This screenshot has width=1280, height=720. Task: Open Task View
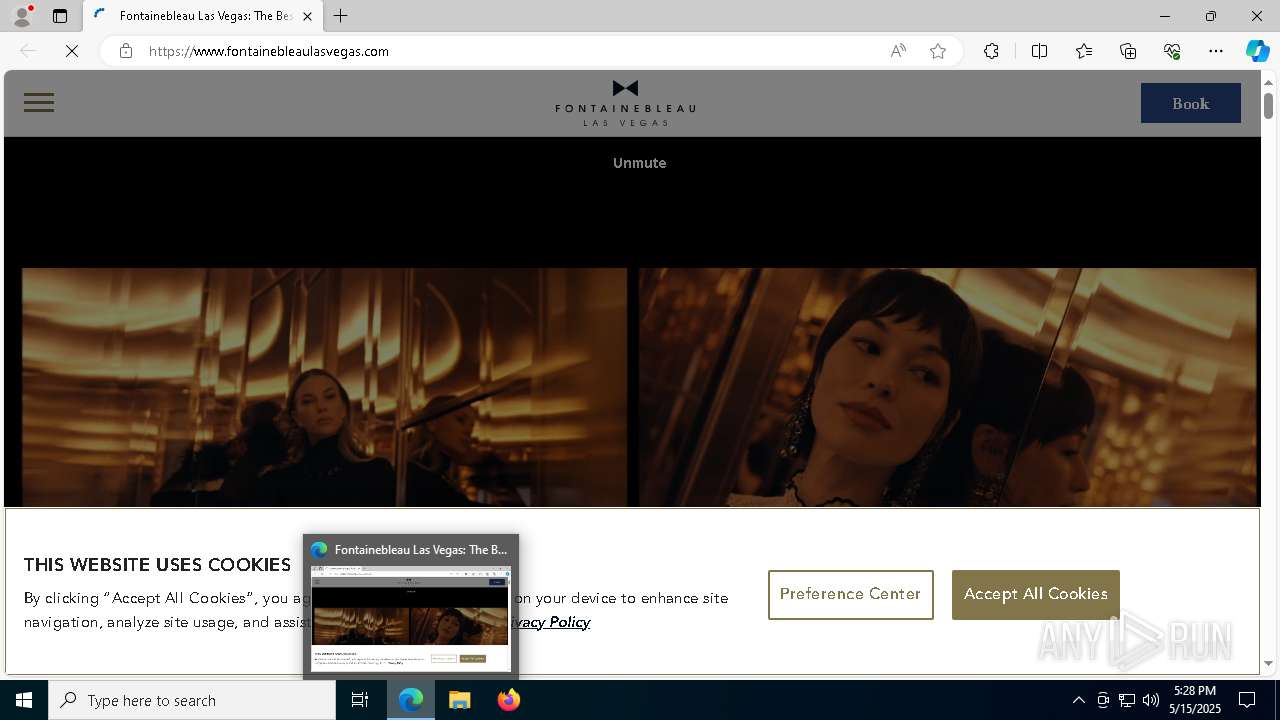coord(360,700)
